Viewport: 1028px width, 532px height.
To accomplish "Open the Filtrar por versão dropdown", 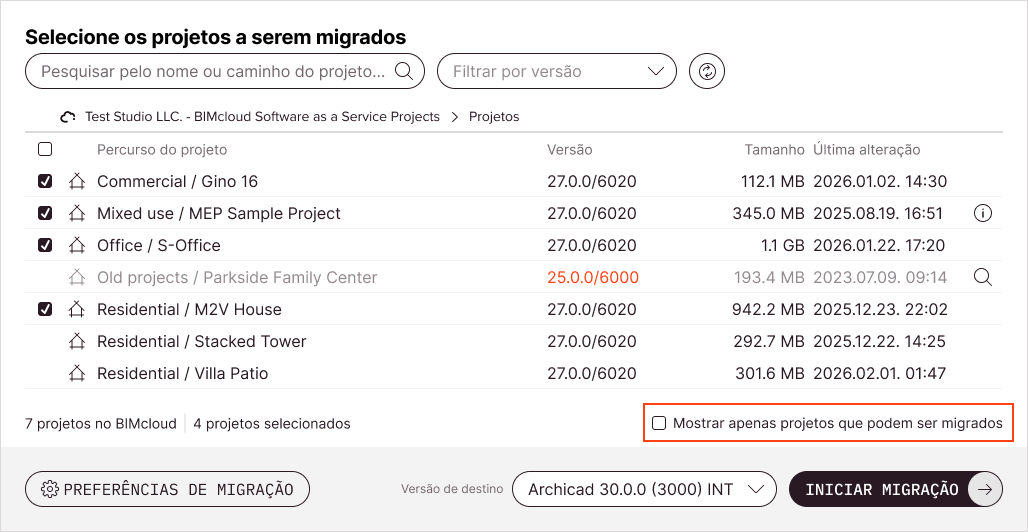I will (557, 71).
